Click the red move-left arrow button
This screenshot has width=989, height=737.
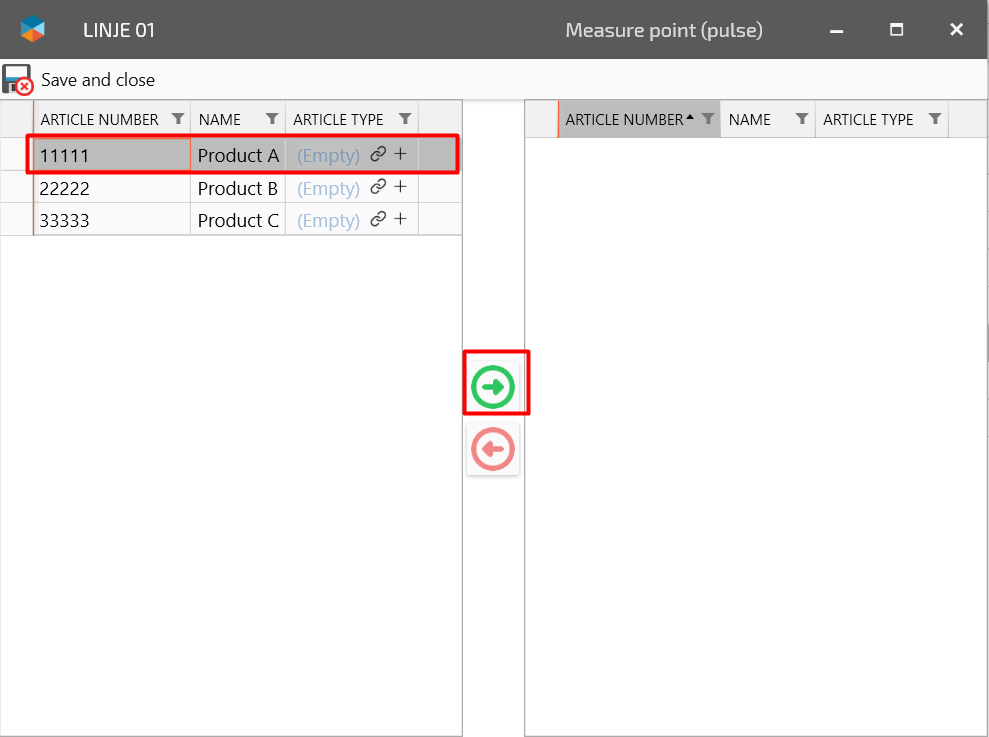tap(493, 449)
